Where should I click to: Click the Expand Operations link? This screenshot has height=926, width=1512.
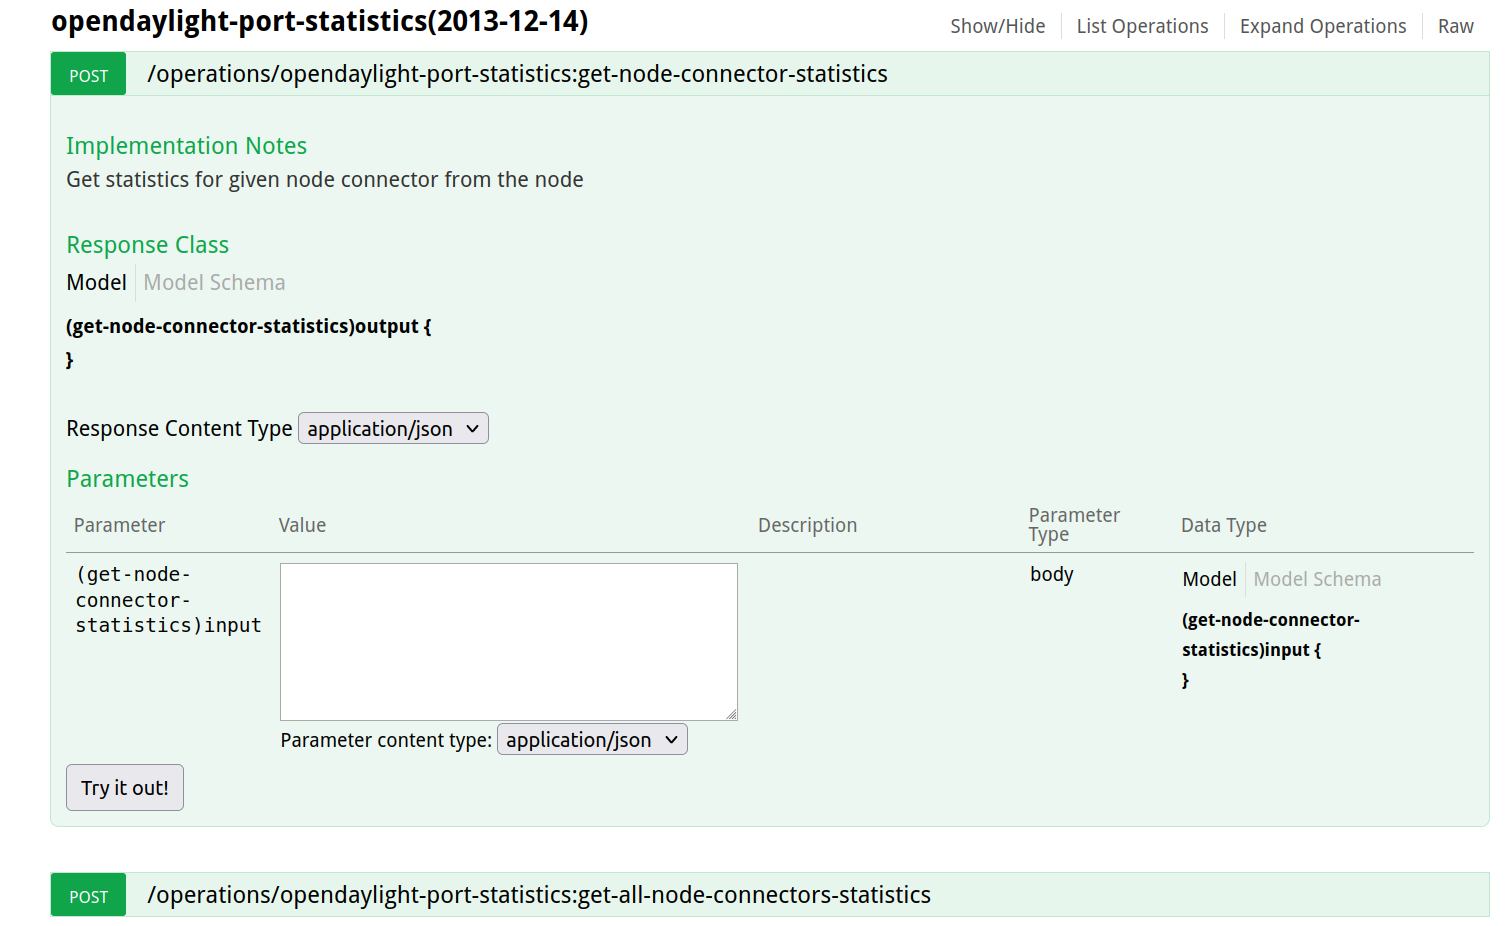tap(1322, 27)
